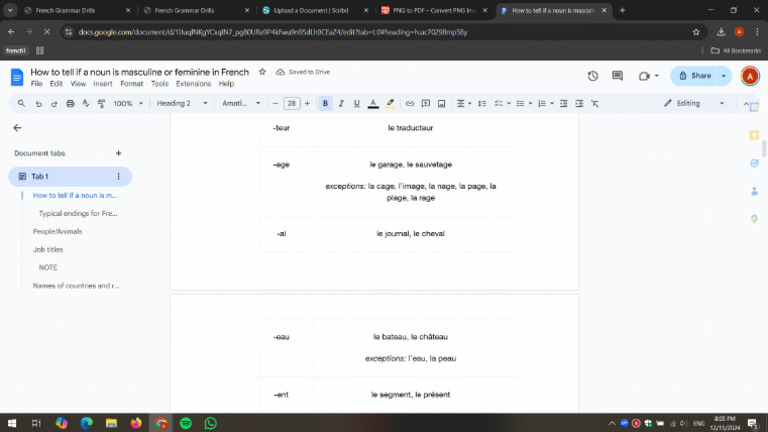Open the Extensions menu
This screenshot has height=432, width=768.
pos(193,84)
